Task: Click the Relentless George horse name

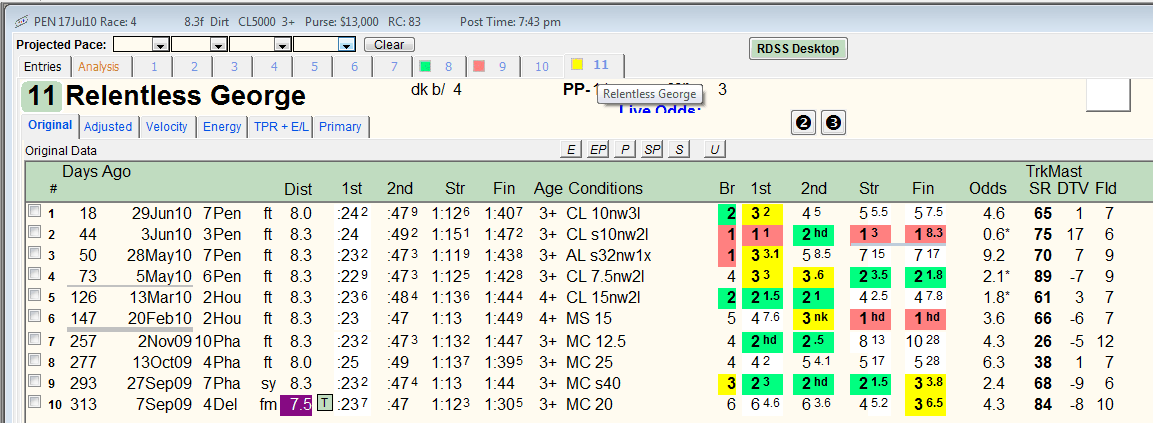Action: (185, 96)
